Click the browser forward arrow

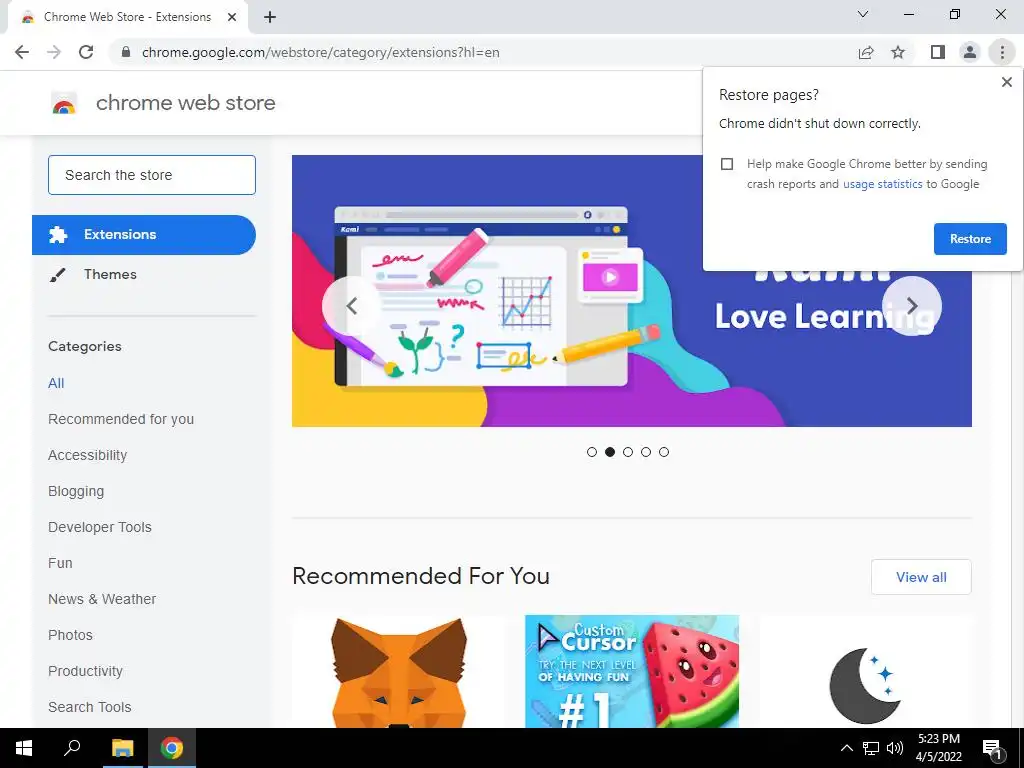pos(54,52)
